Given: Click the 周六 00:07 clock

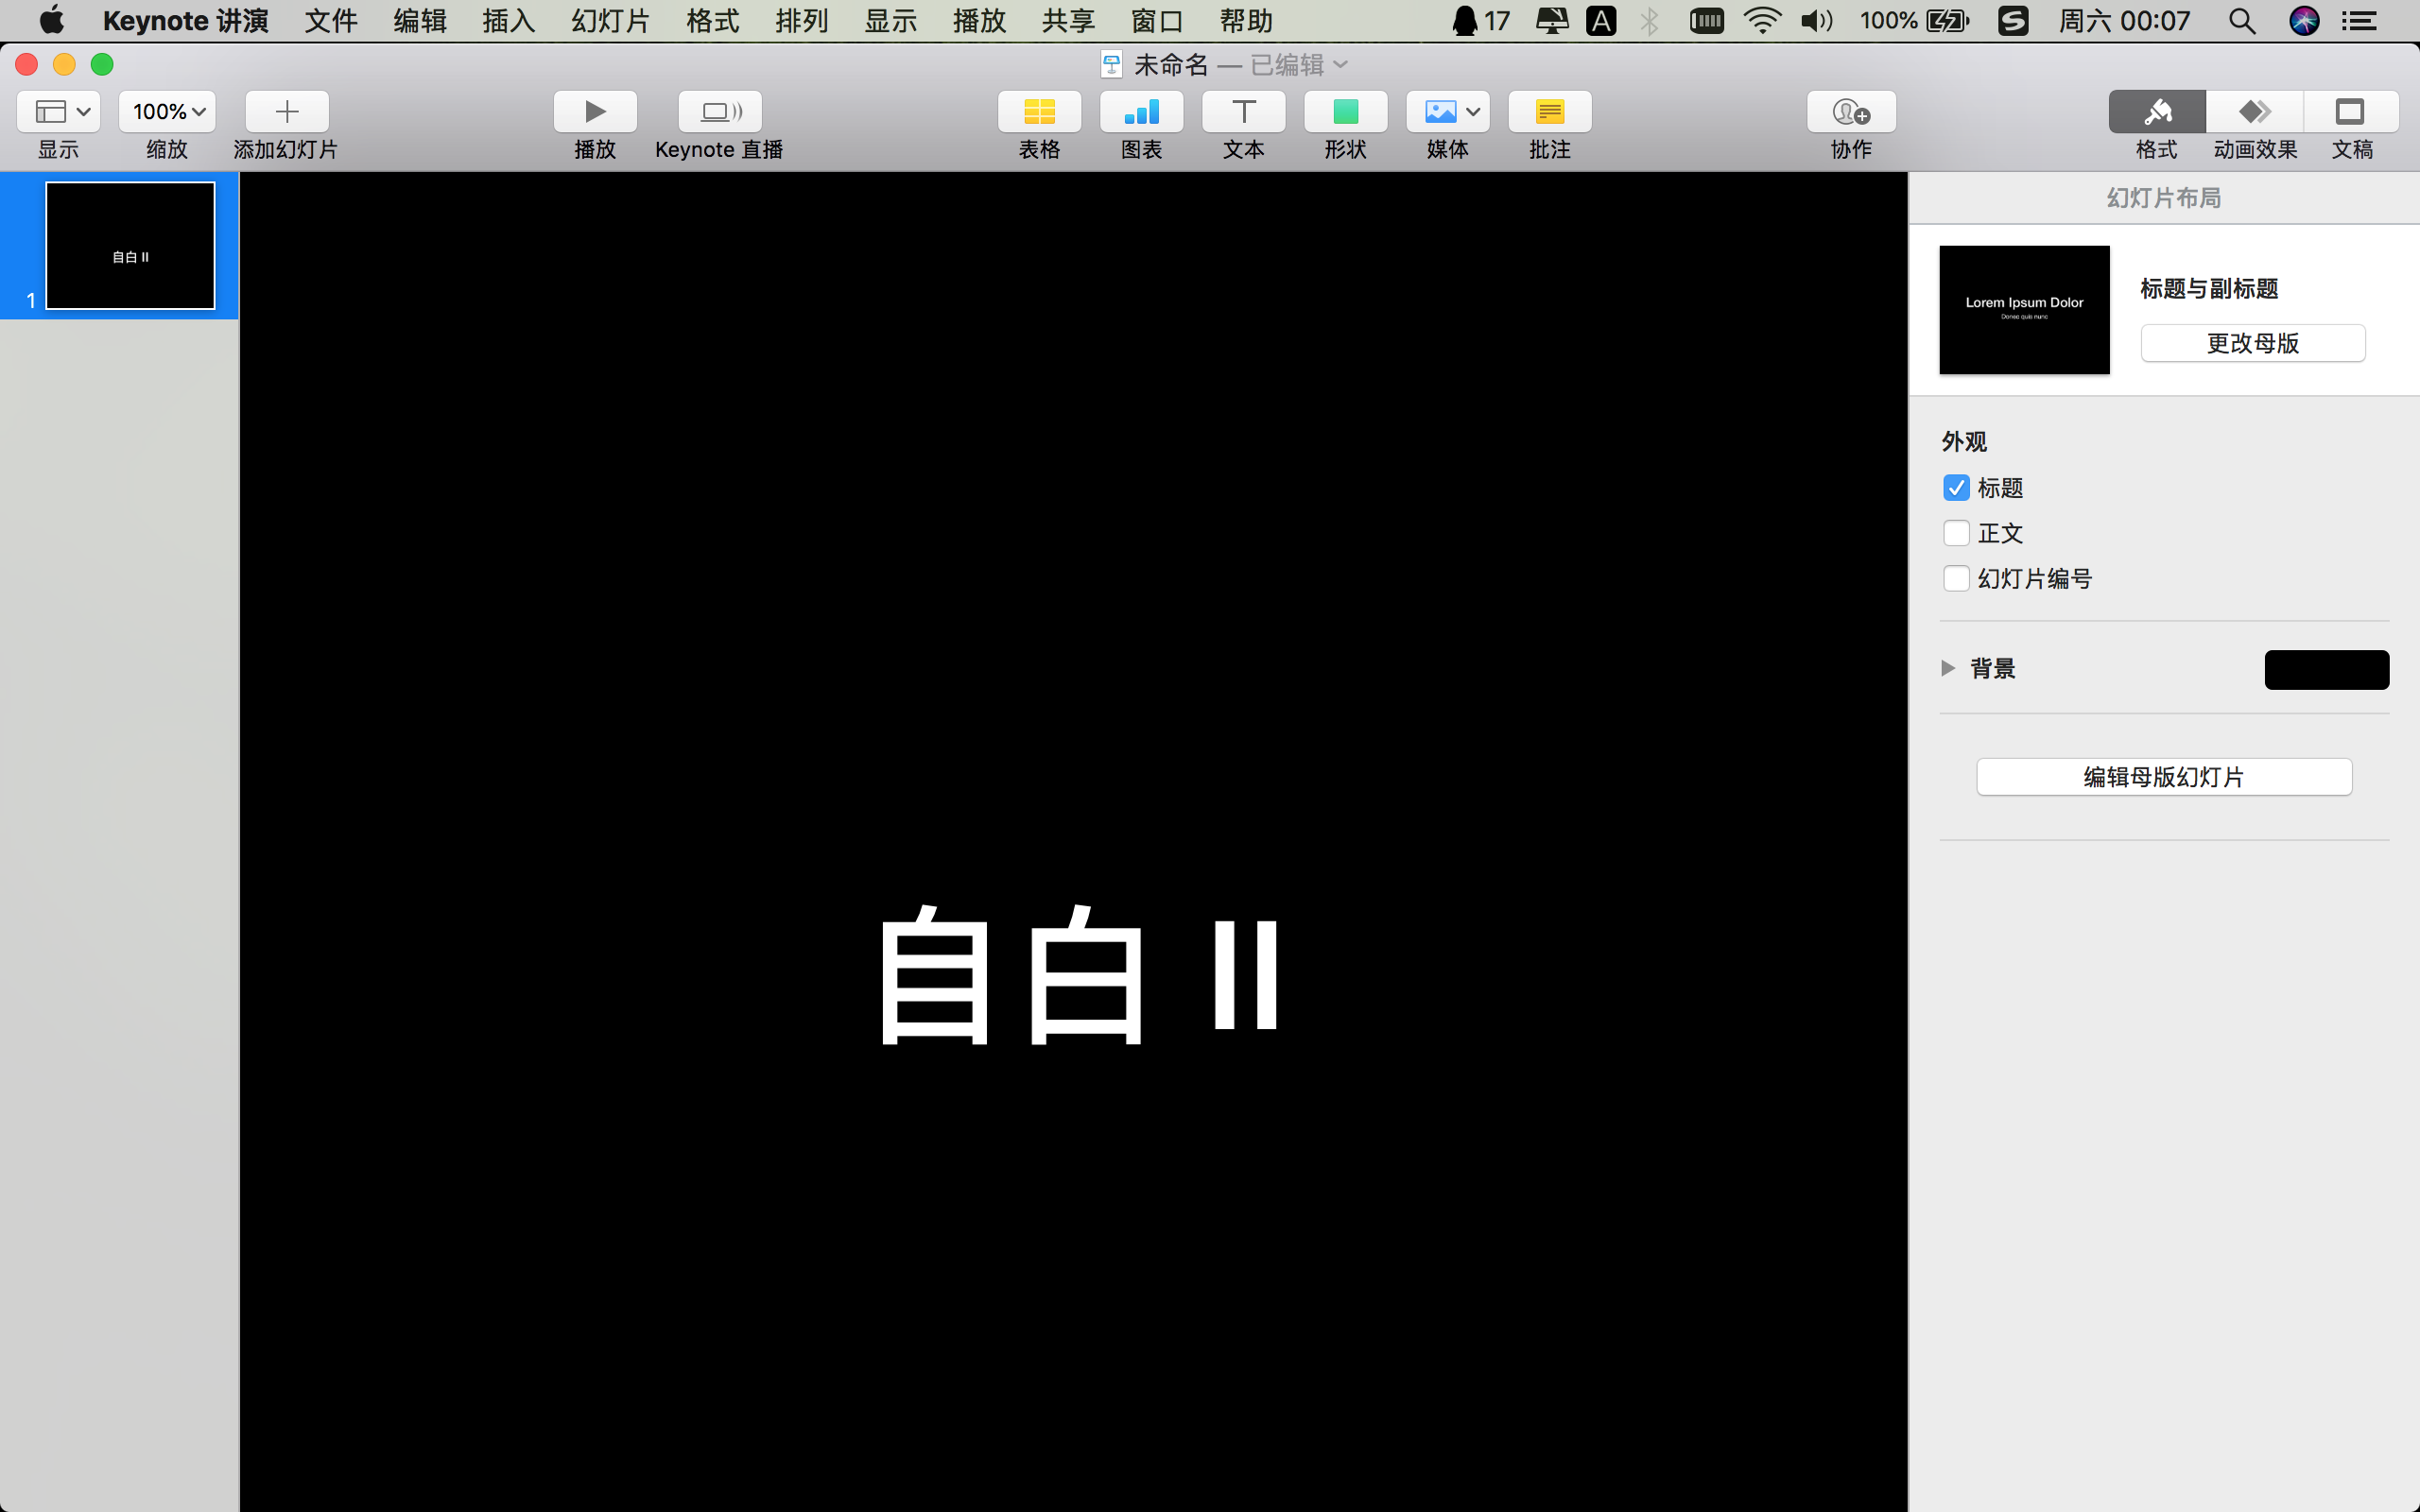Looking at the screenshot, I should click(2124, 21).
